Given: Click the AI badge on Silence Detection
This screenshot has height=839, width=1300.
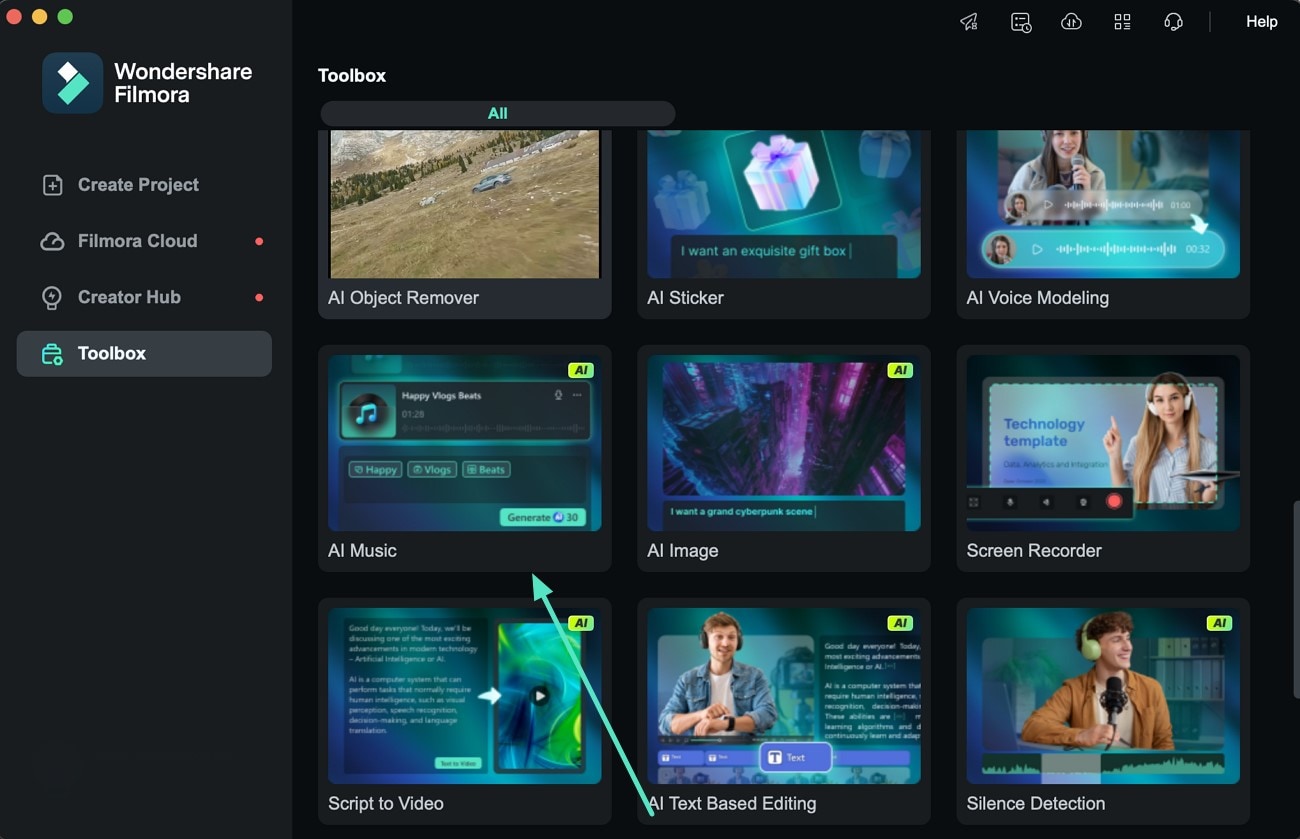Looking at the screenshot, I should point(1219,623).
